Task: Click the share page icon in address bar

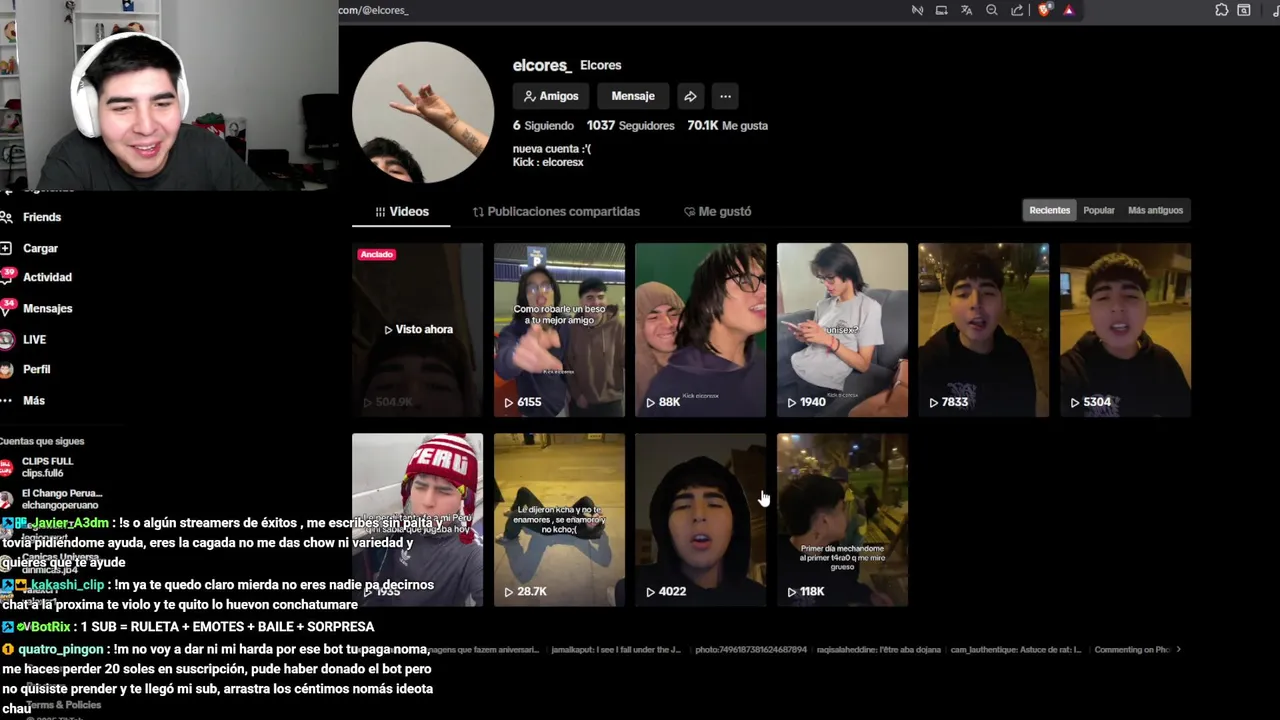Action: click(x=1017, y=10)
